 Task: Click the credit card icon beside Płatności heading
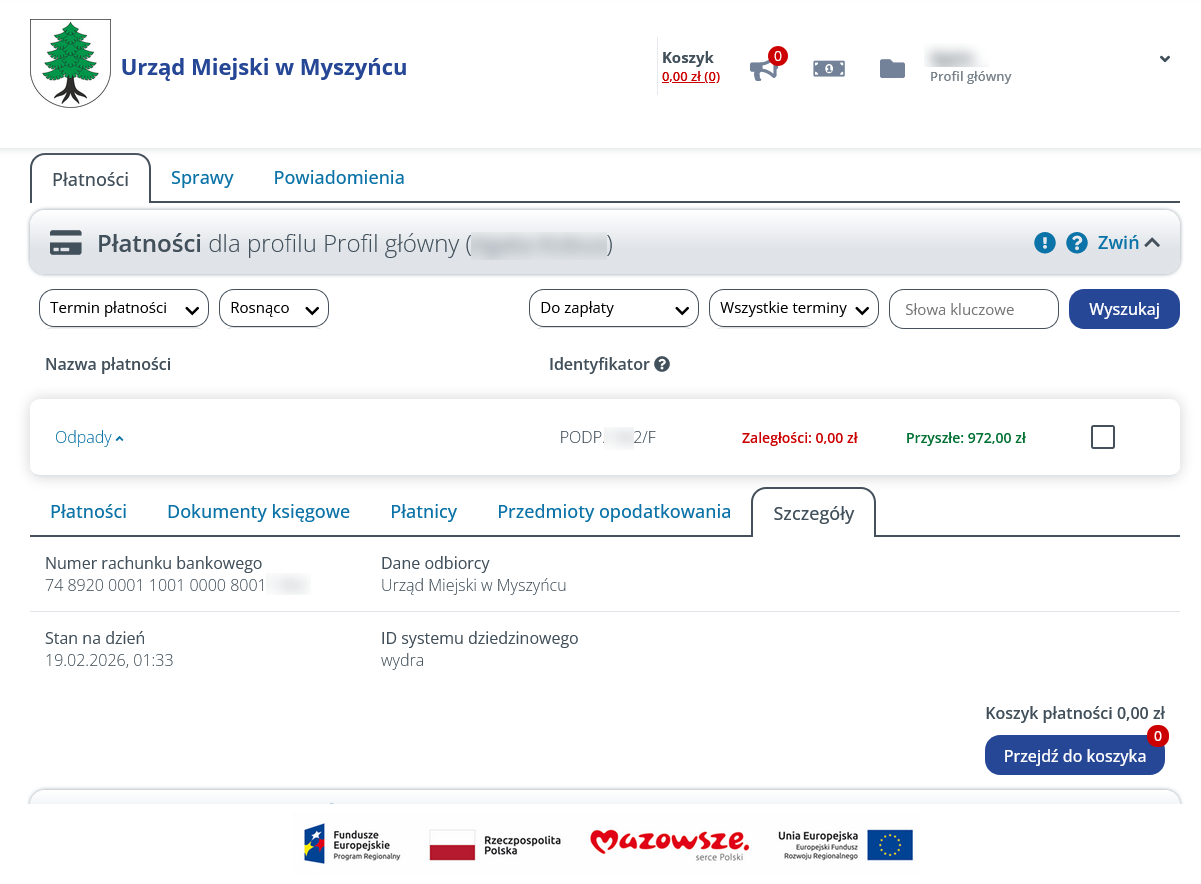pos(66,243)
